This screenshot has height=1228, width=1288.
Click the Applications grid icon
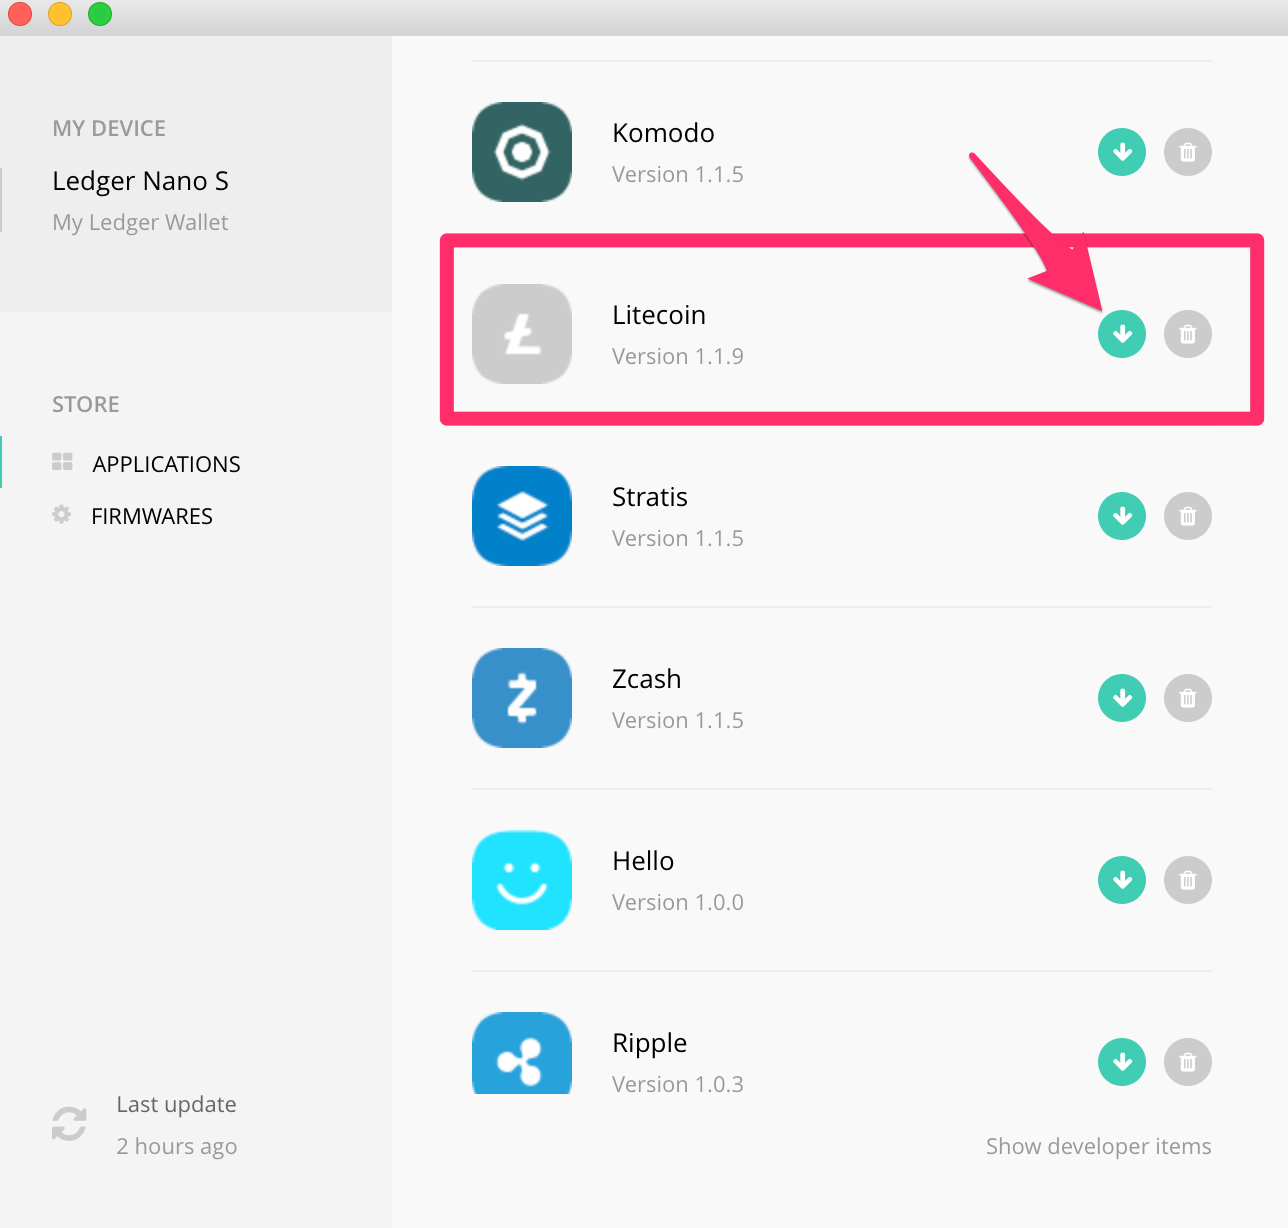pos(62,461)
